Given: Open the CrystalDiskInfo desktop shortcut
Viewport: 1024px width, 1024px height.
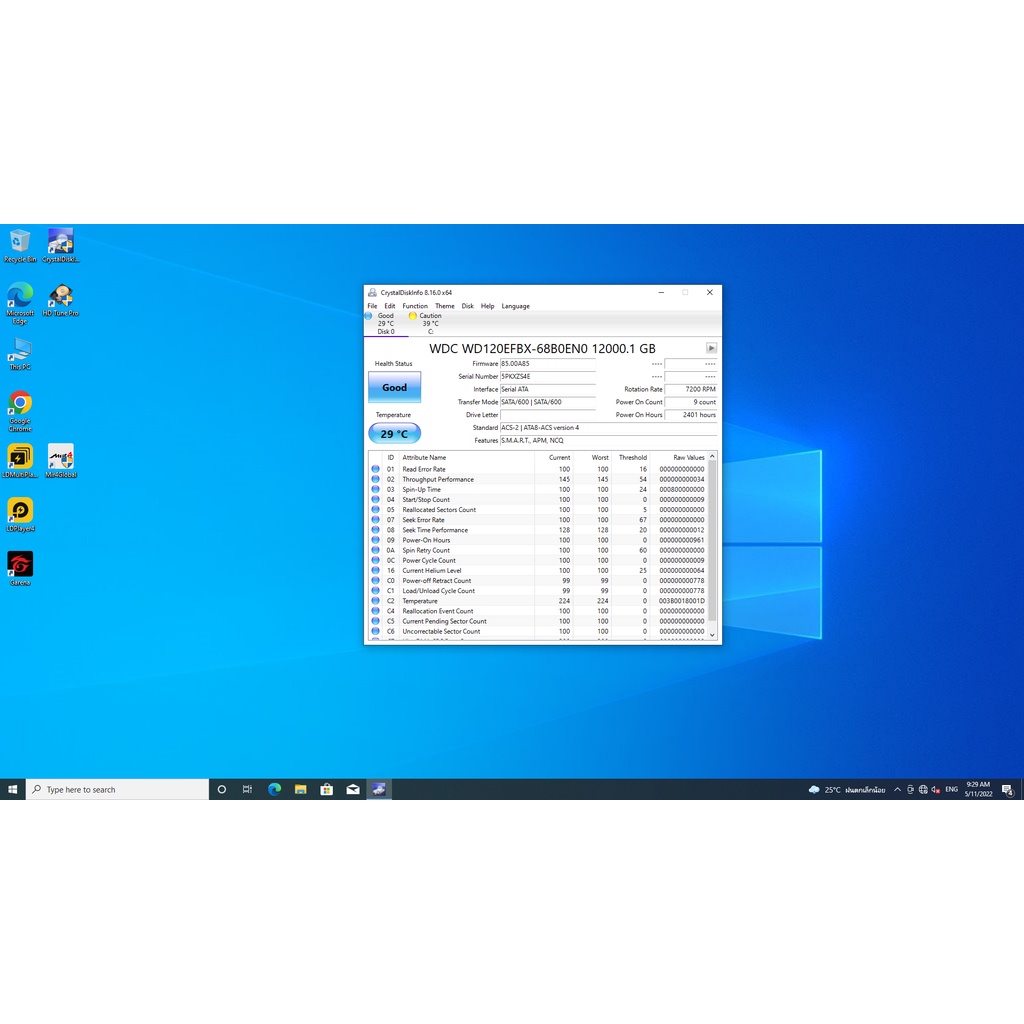Looking at the screenshot, I should [x=61, y=243].
